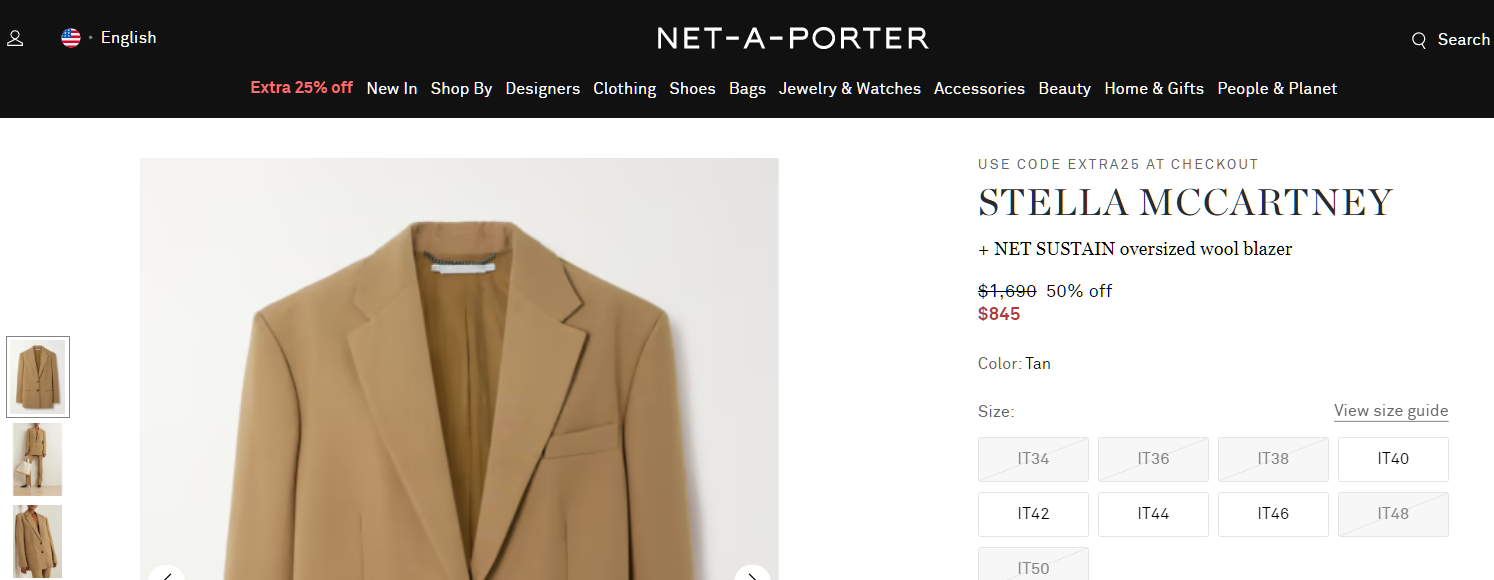Go to Jewelry & Watches
Screen dimensions: 1494x580
[849, 88]
